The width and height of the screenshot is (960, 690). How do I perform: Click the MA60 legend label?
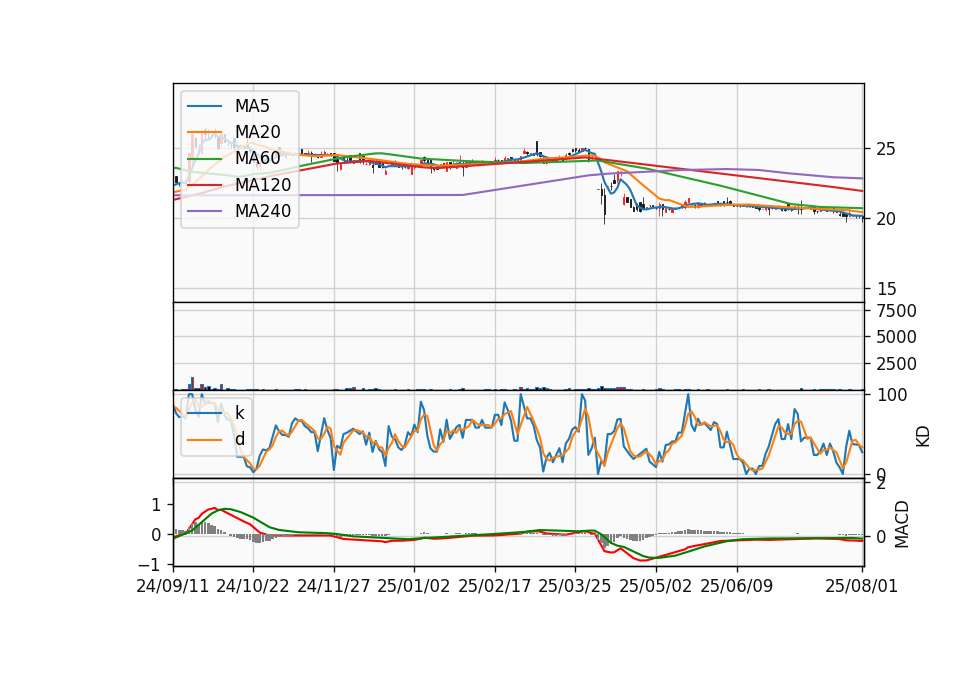click(257, 158)
